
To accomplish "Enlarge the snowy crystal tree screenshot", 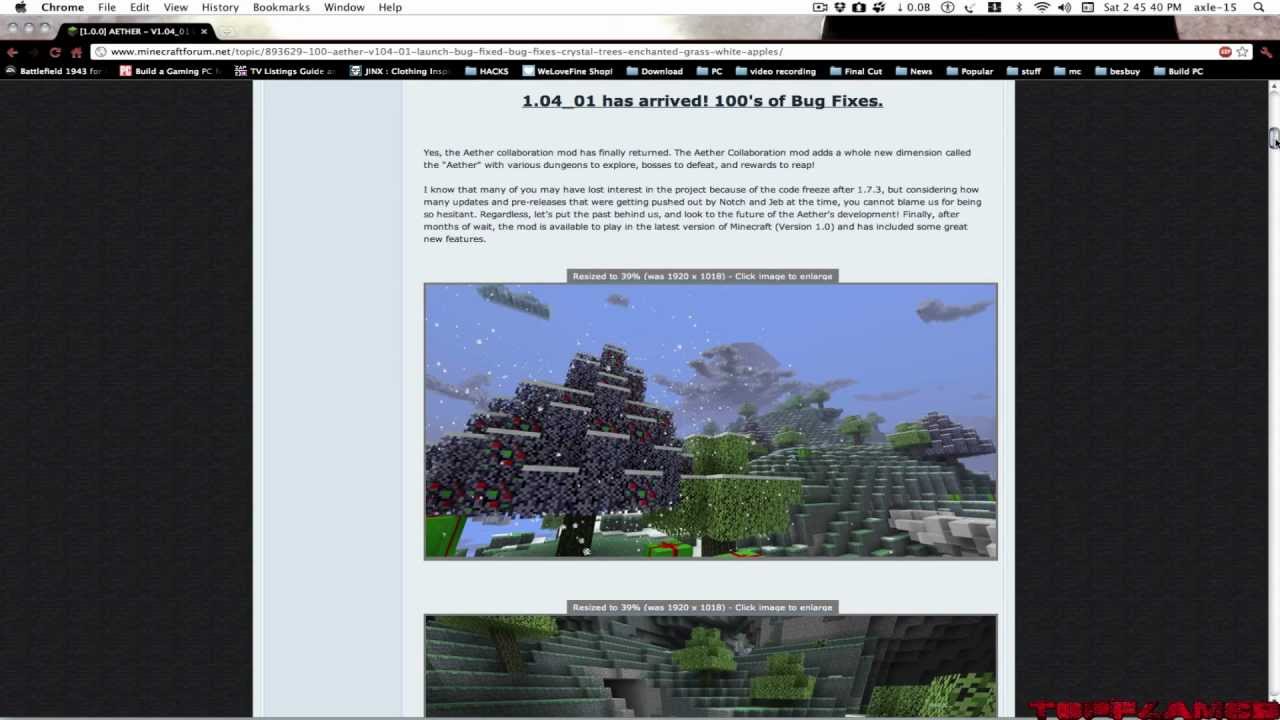I will [x=710, y=421].
